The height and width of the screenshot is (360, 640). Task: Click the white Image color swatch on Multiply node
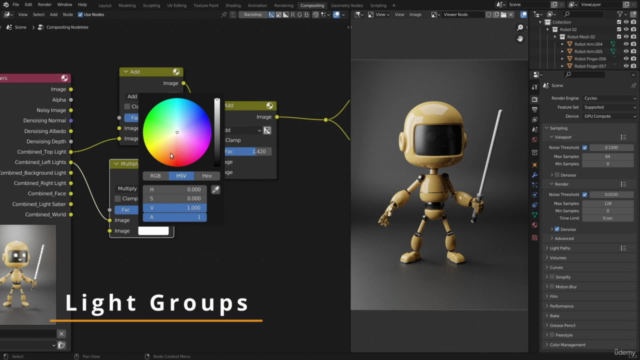tap(153, 231)
